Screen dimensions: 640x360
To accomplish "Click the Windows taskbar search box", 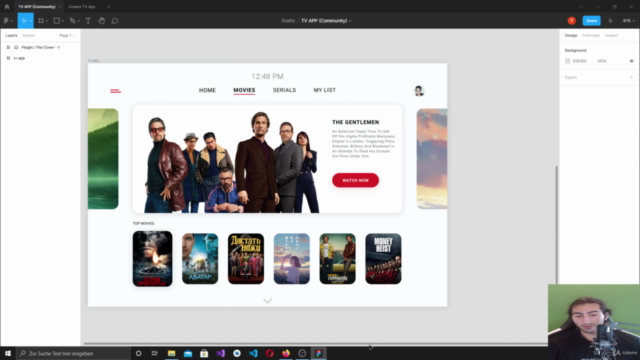I will (73, 353).
